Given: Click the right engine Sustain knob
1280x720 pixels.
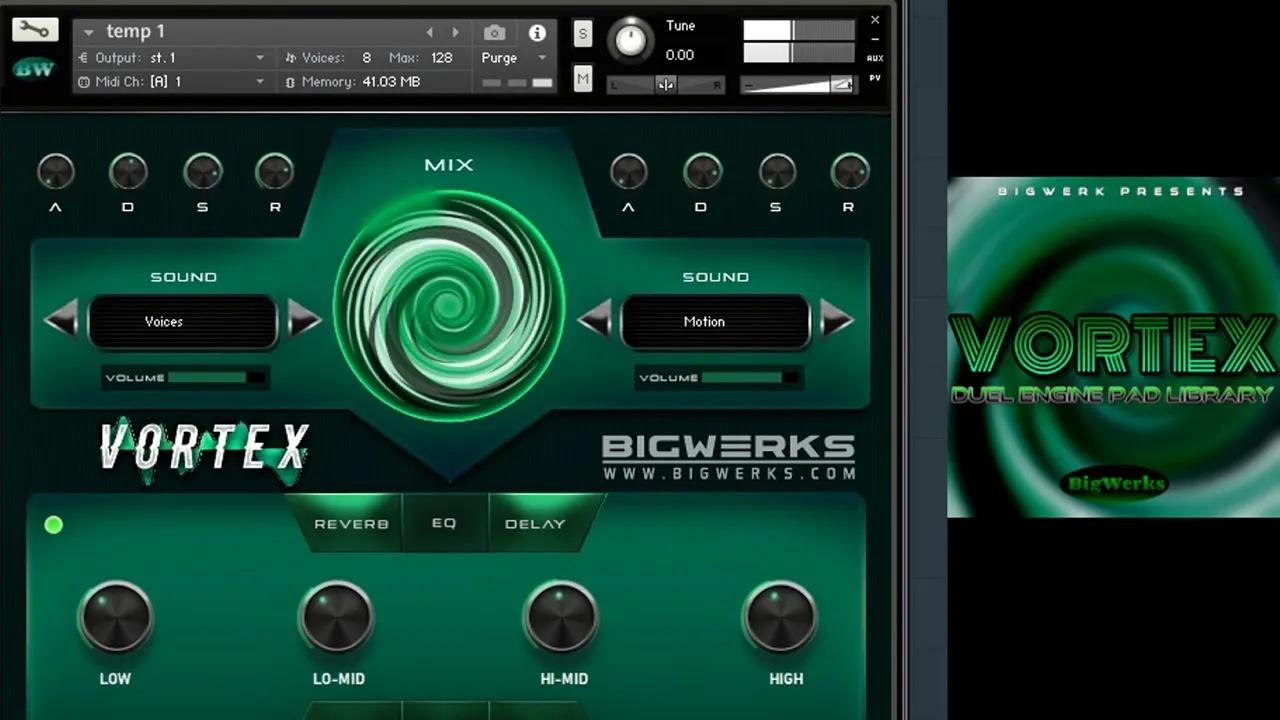Looking at the screenshot, I should click(x=777, y=171).
